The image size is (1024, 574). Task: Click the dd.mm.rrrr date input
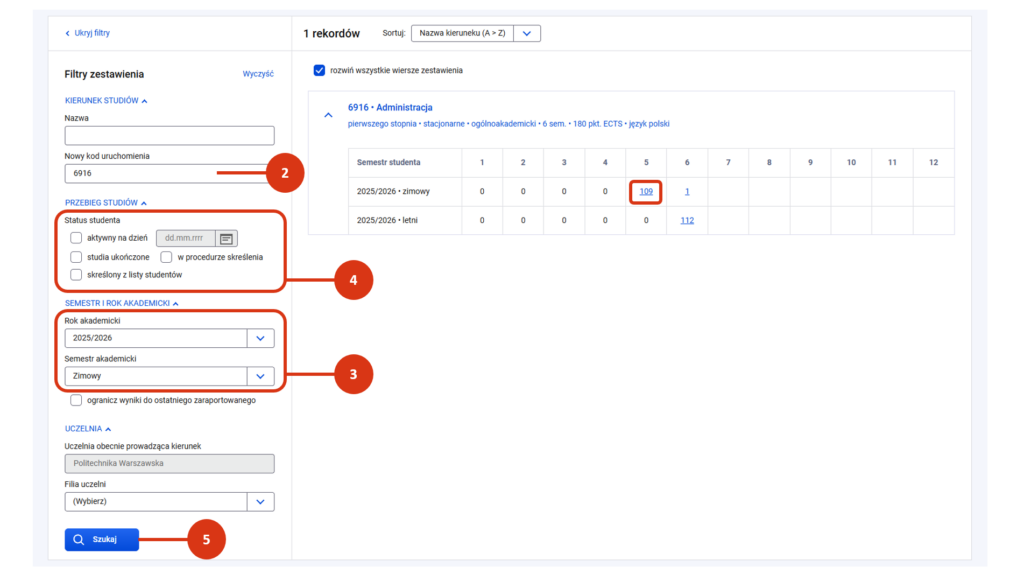point(185,238)
